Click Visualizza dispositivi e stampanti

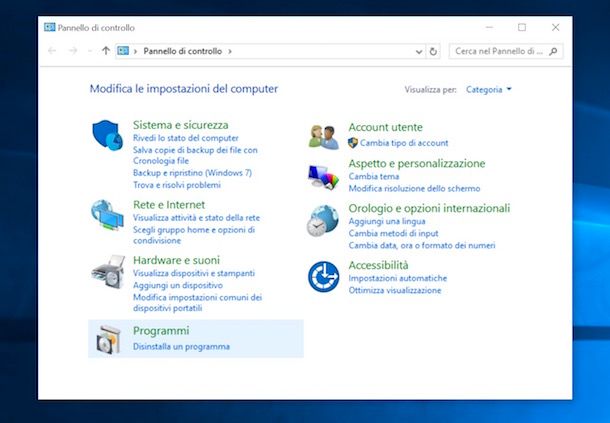(x=194, y=273)
